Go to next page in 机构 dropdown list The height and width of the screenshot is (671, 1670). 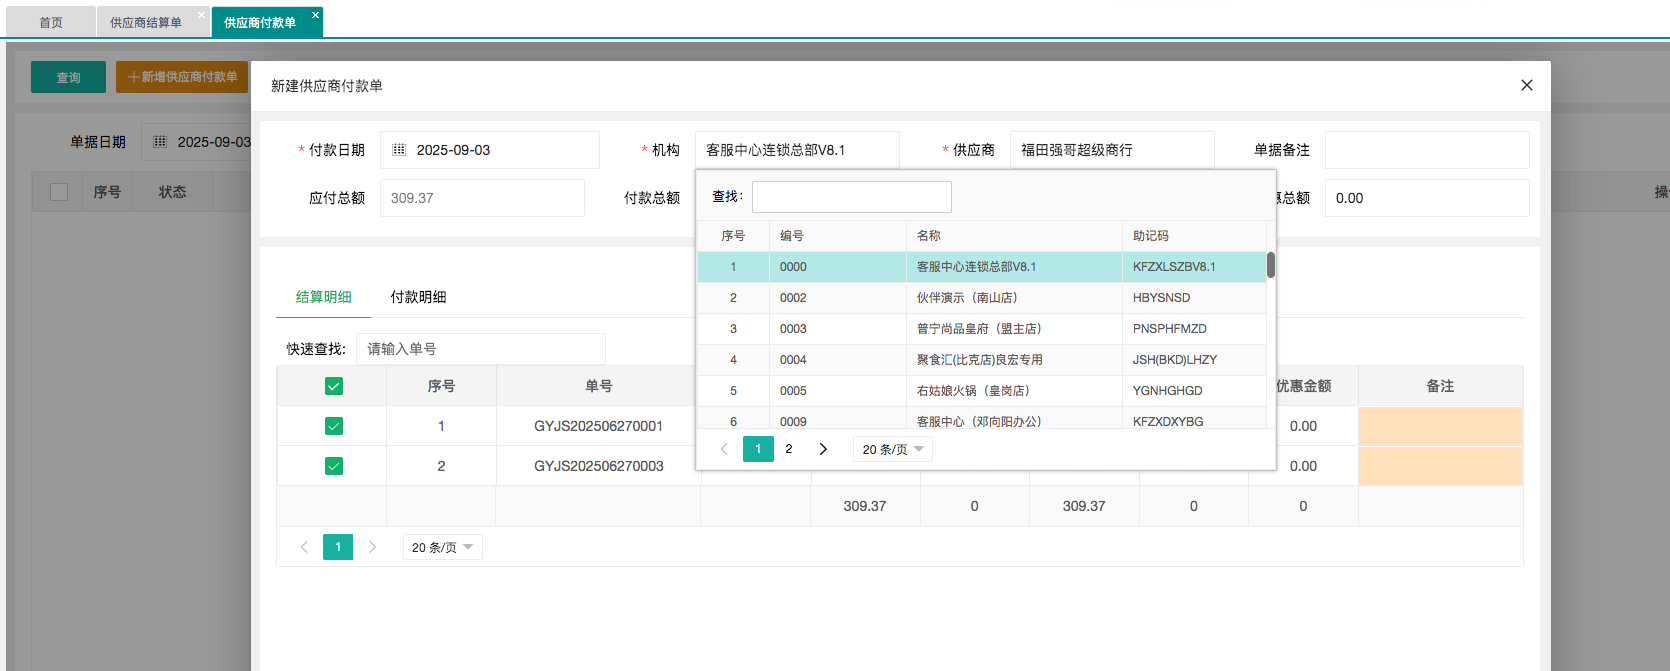point(823,449)
